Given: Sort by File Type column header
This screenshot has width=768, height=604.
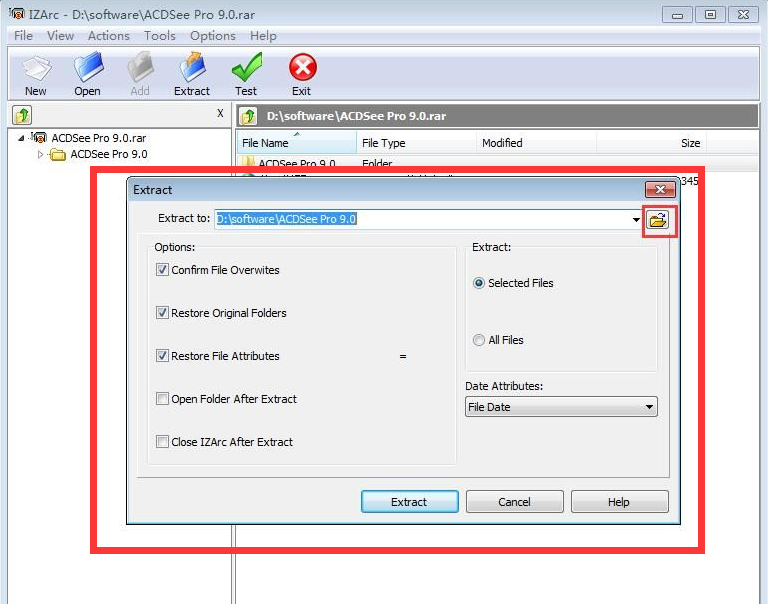Looking at the screenshot, I should (x=416, y=143).
